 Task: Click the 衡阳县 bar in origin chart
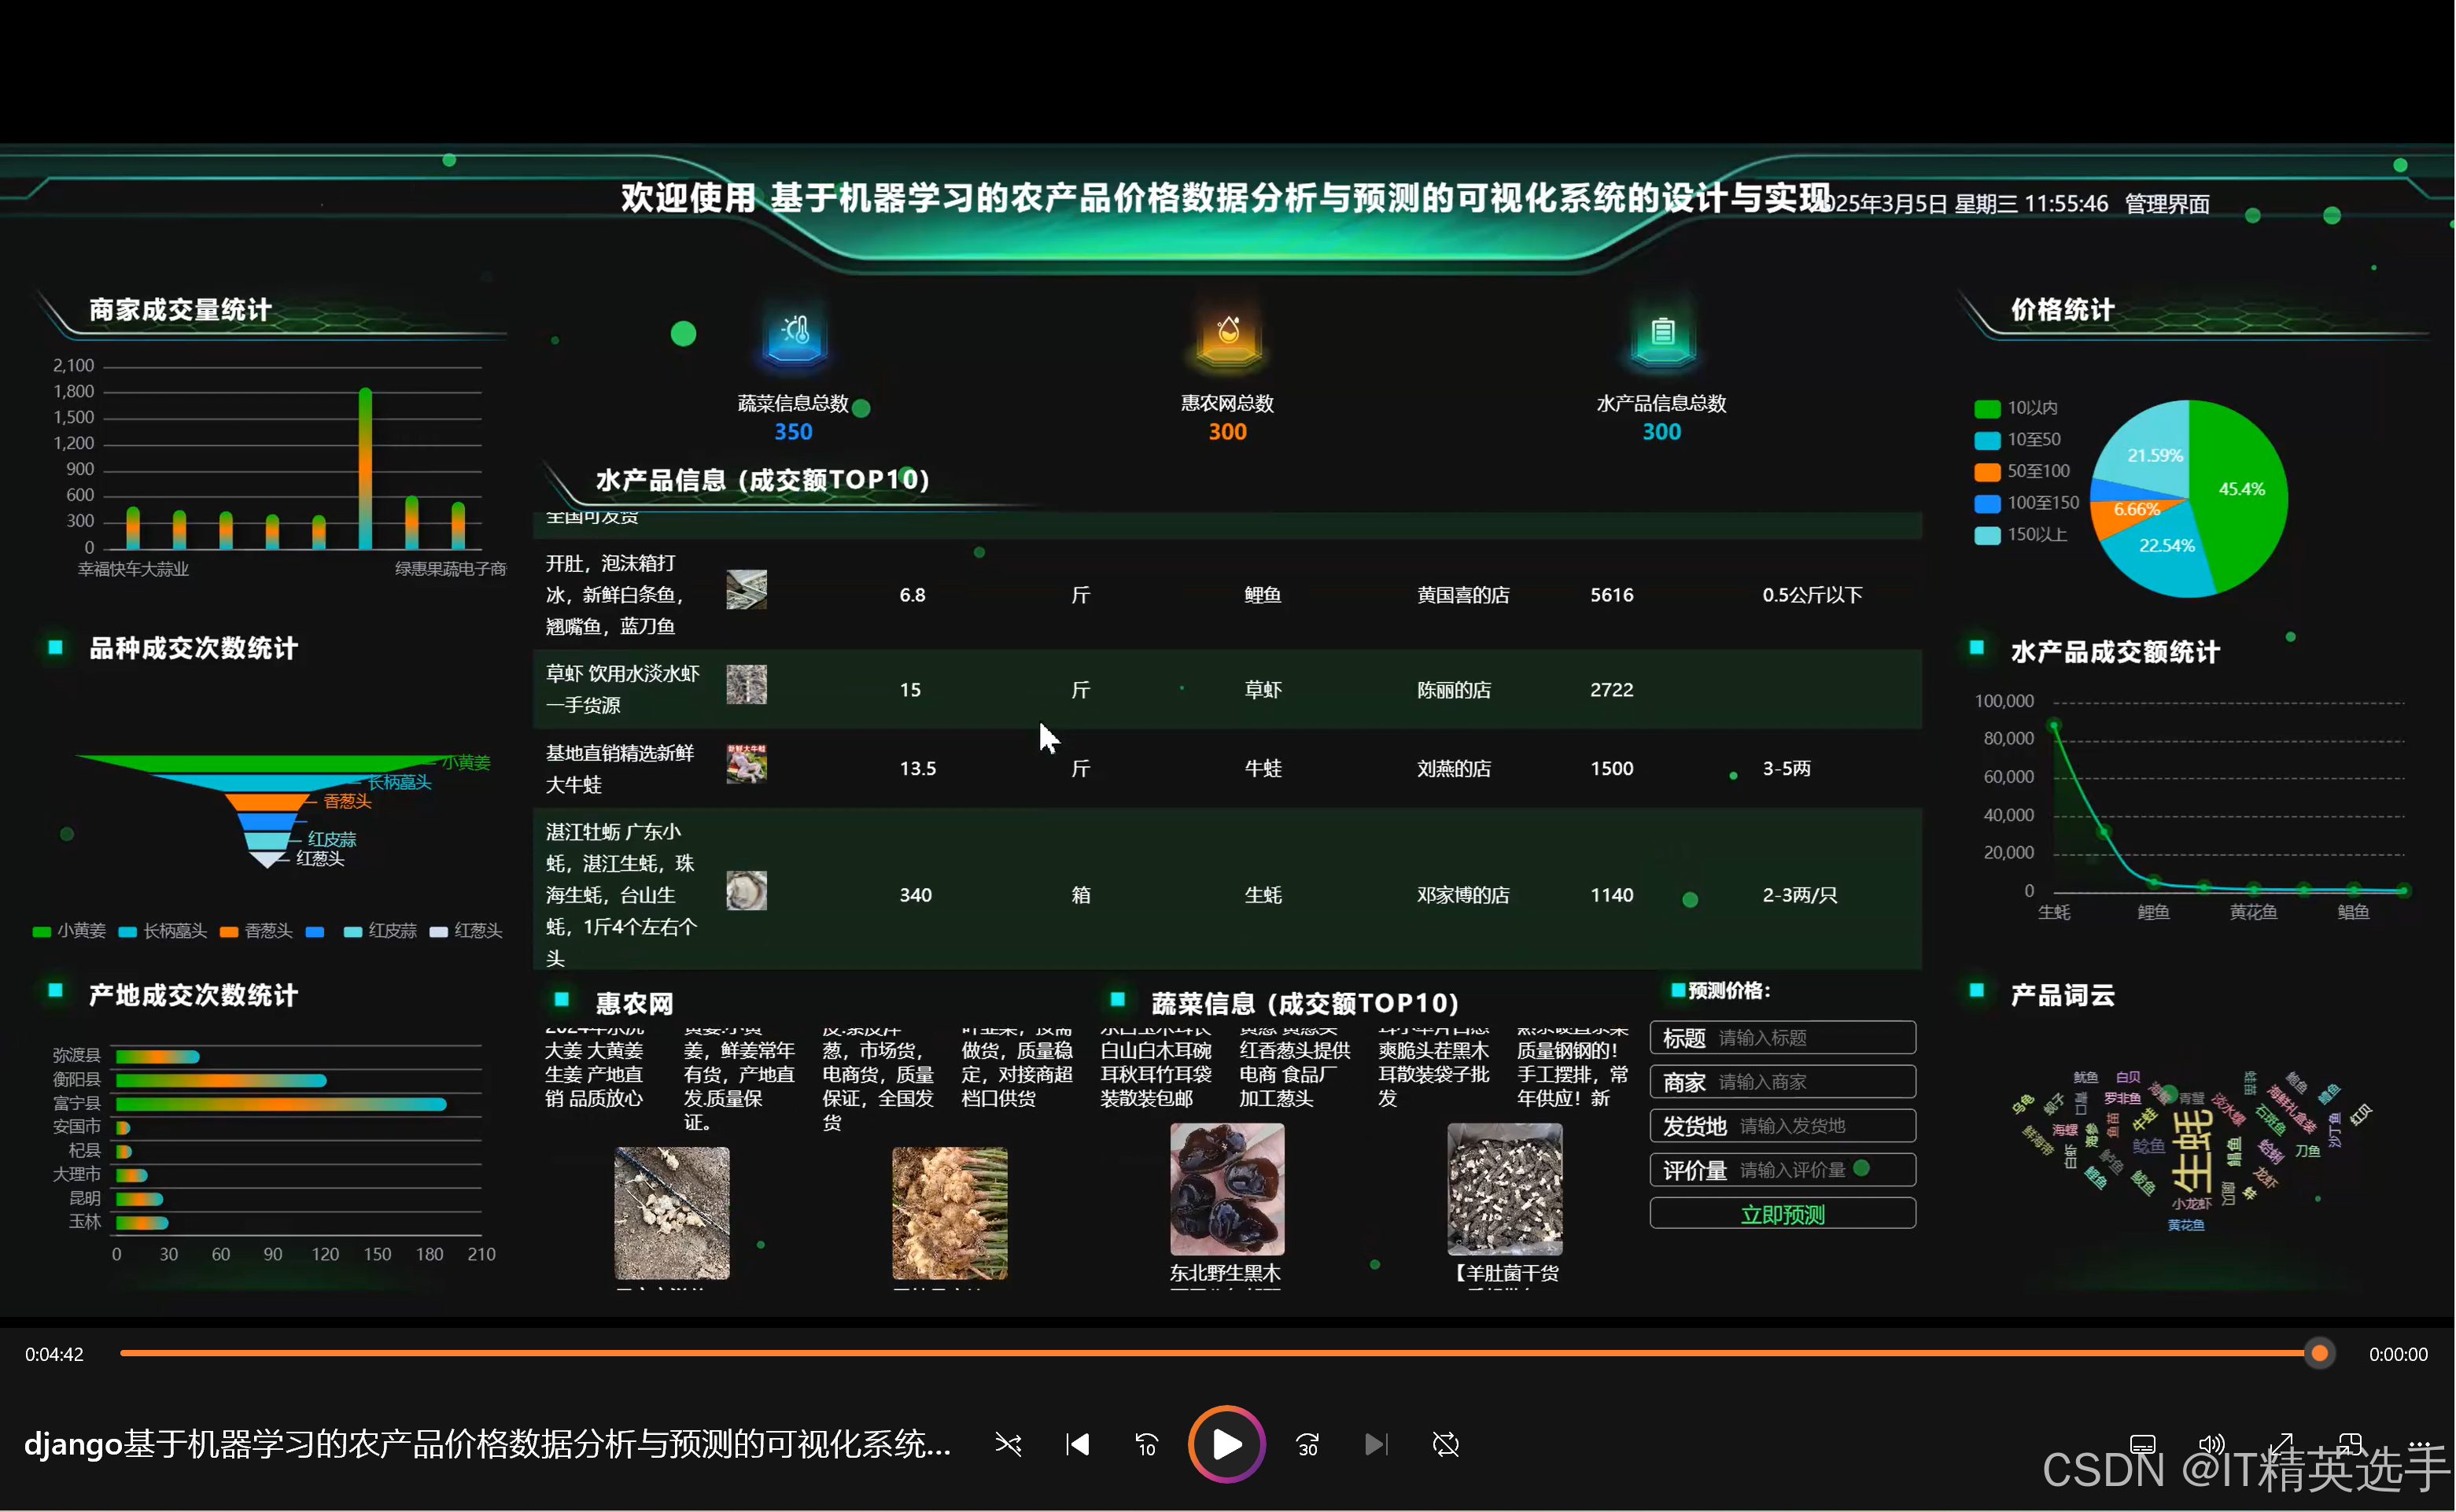point(221,1080)
